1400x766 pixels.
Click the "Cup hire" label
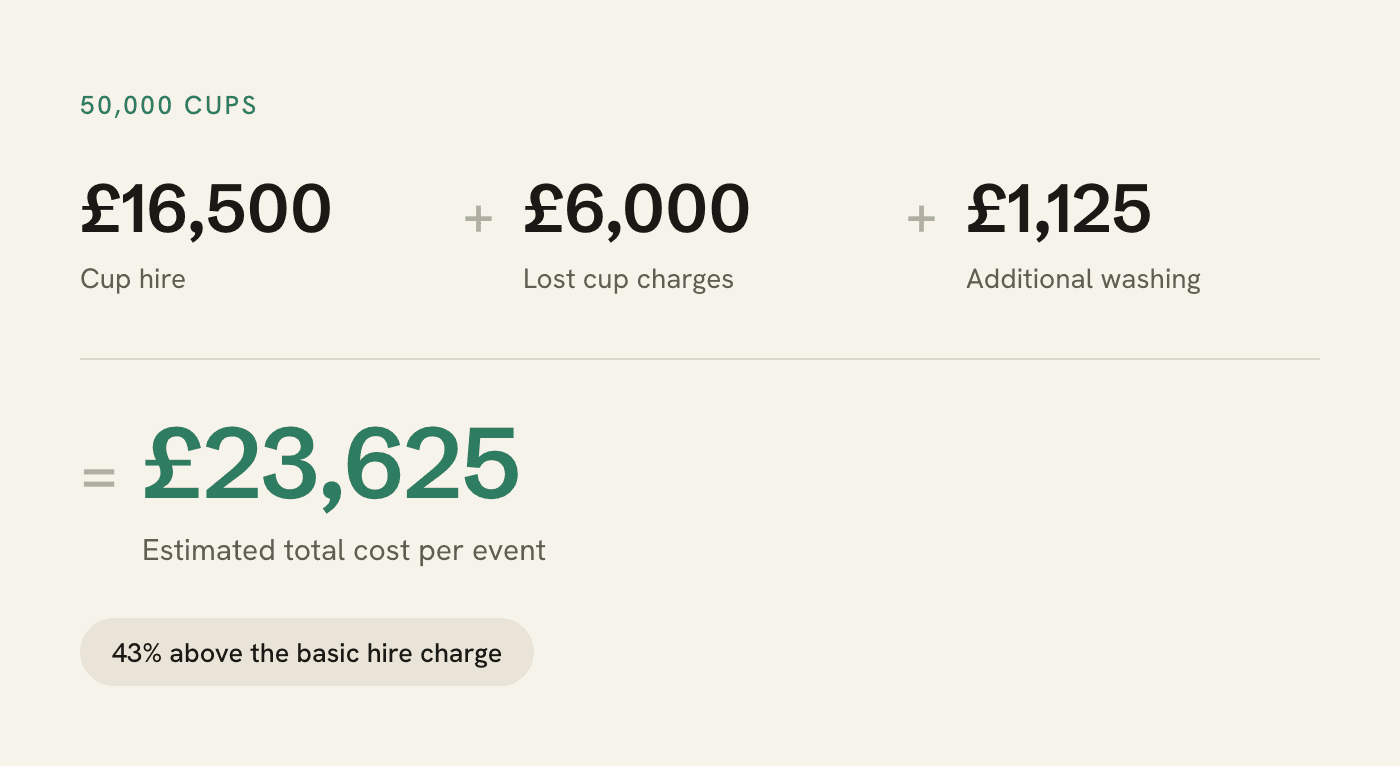[133, 279]
